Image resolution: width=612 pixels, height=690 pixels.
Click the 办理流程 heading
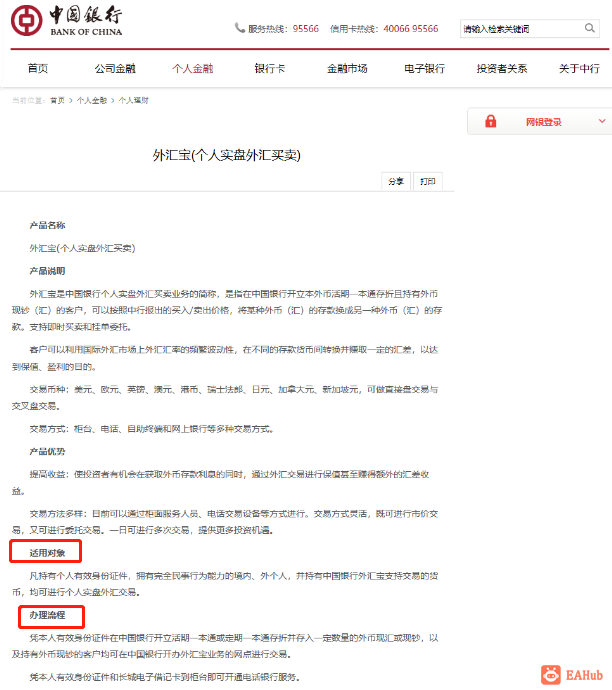coord(47,615)
